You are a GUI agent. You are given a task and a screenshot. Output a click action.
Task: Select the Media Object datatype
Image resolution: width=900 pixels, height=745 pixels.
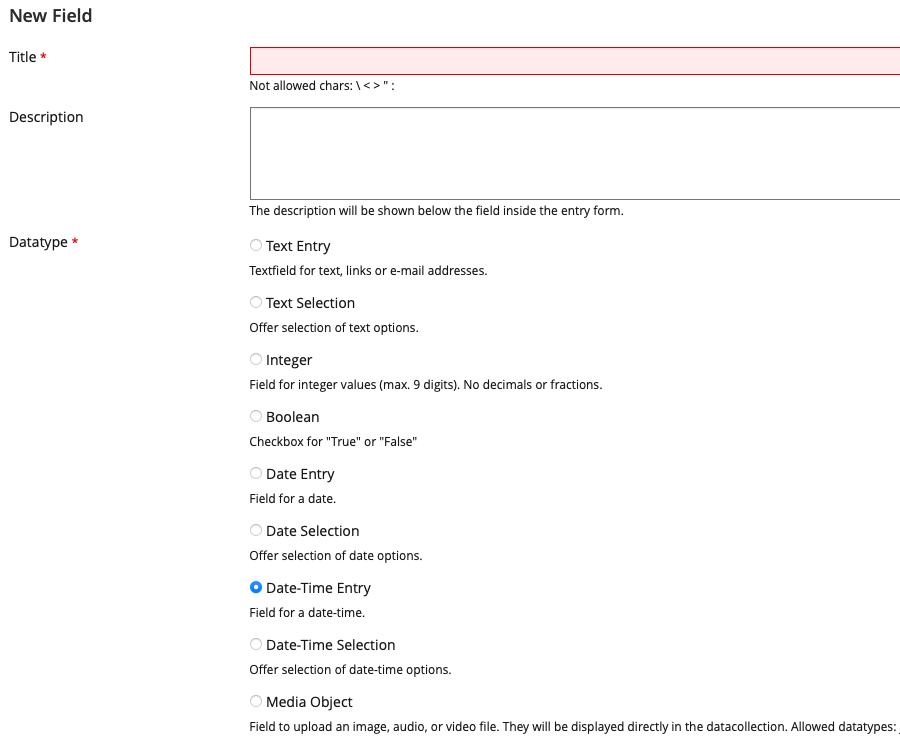(256, 701)
